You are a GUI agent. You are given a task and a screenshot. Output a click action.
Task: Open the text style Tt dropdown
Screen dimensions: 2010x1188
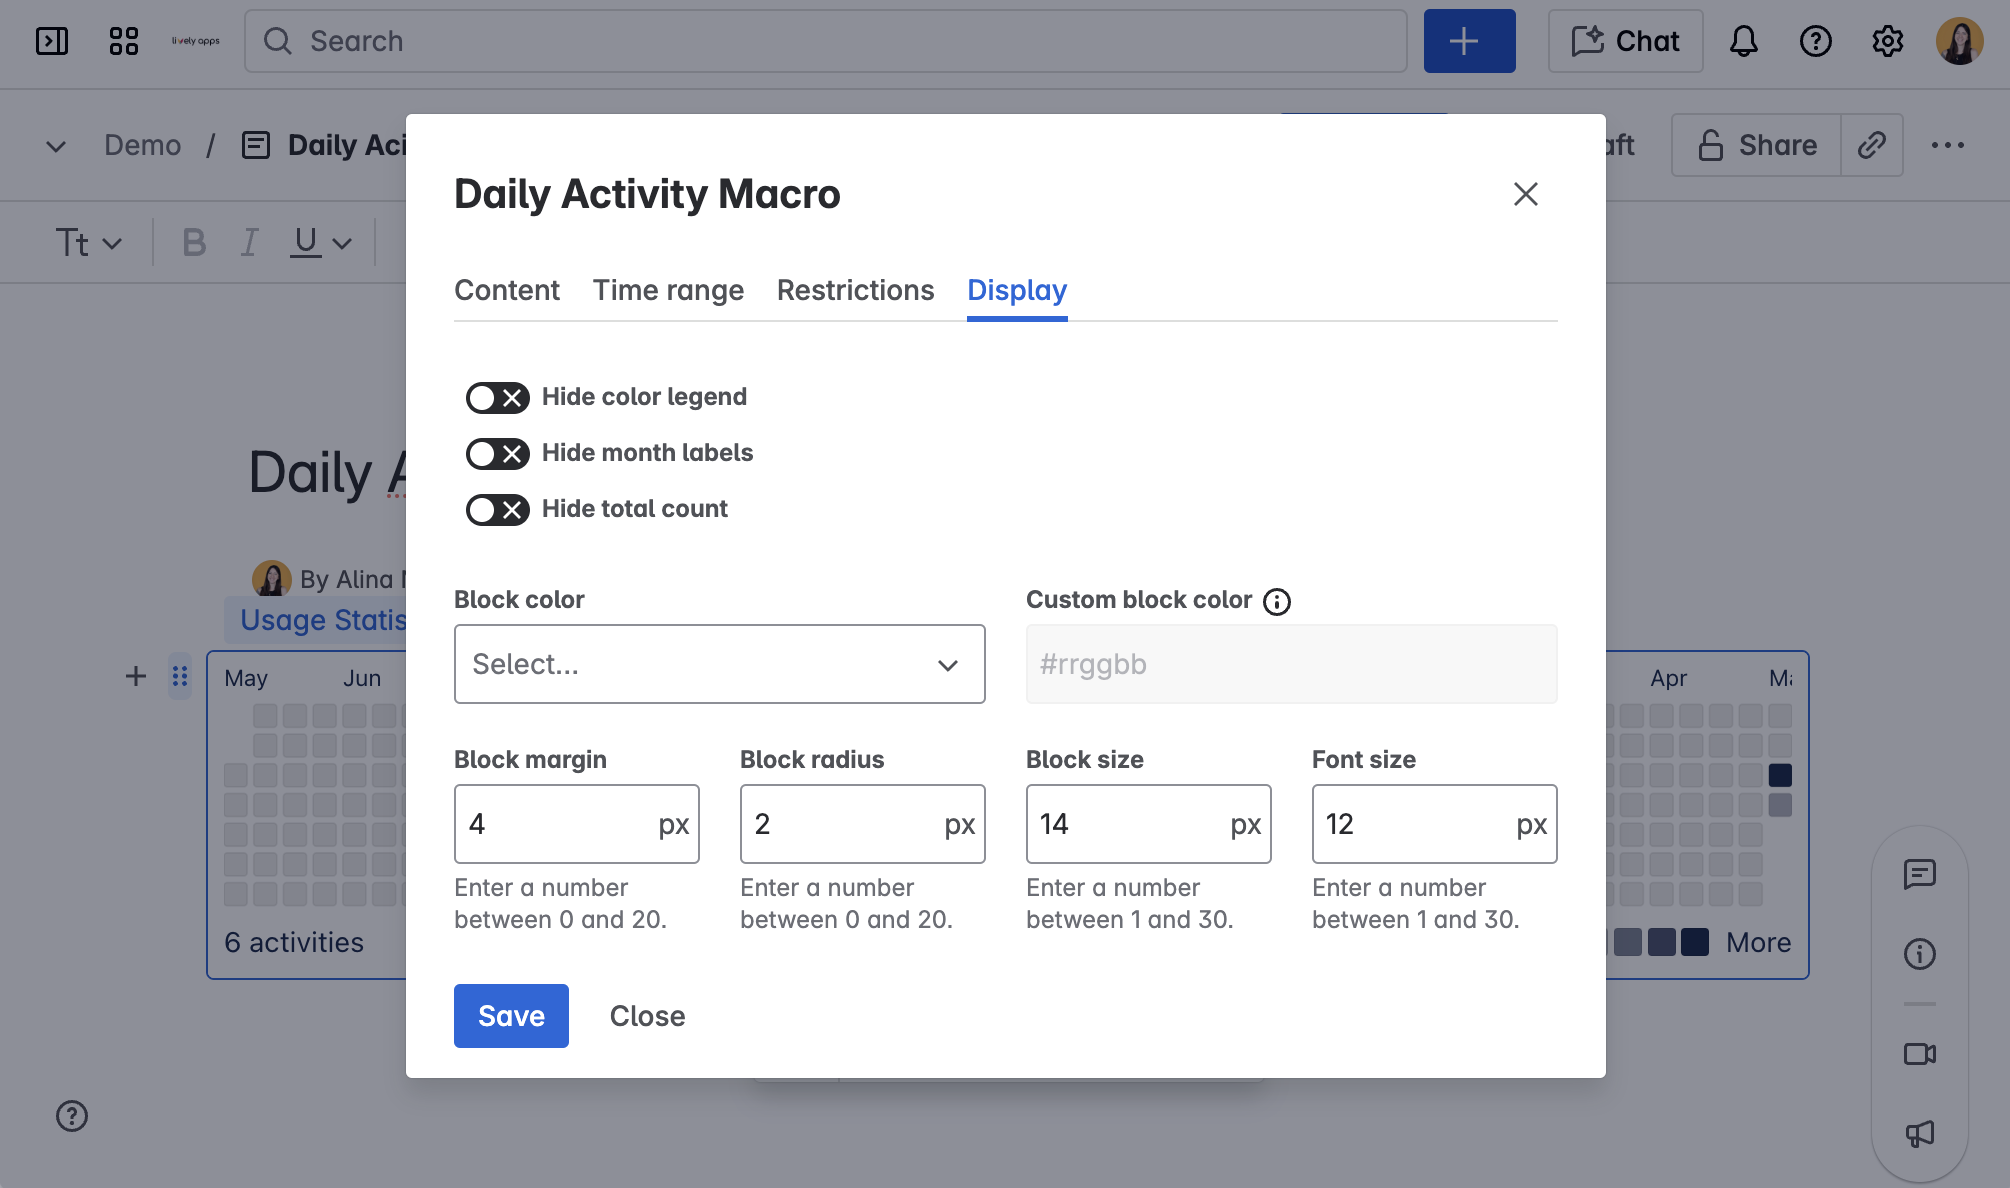click(88, 241)
